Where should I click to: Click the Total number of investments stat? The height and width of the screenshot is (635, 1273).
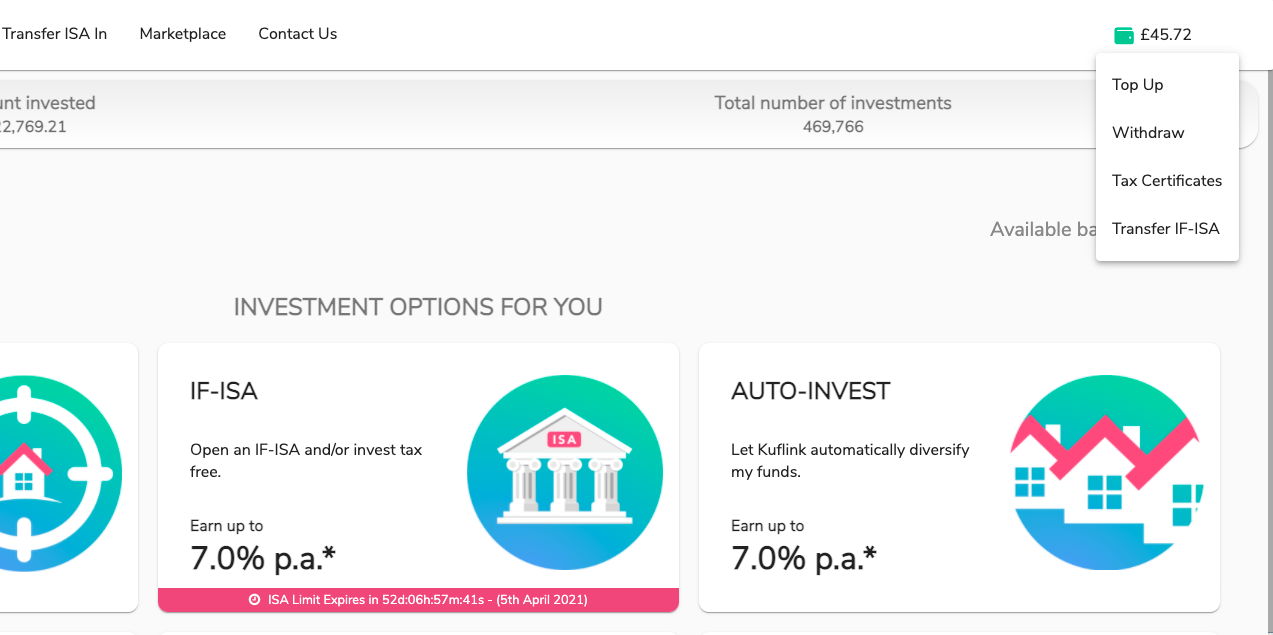pos(833,115)
